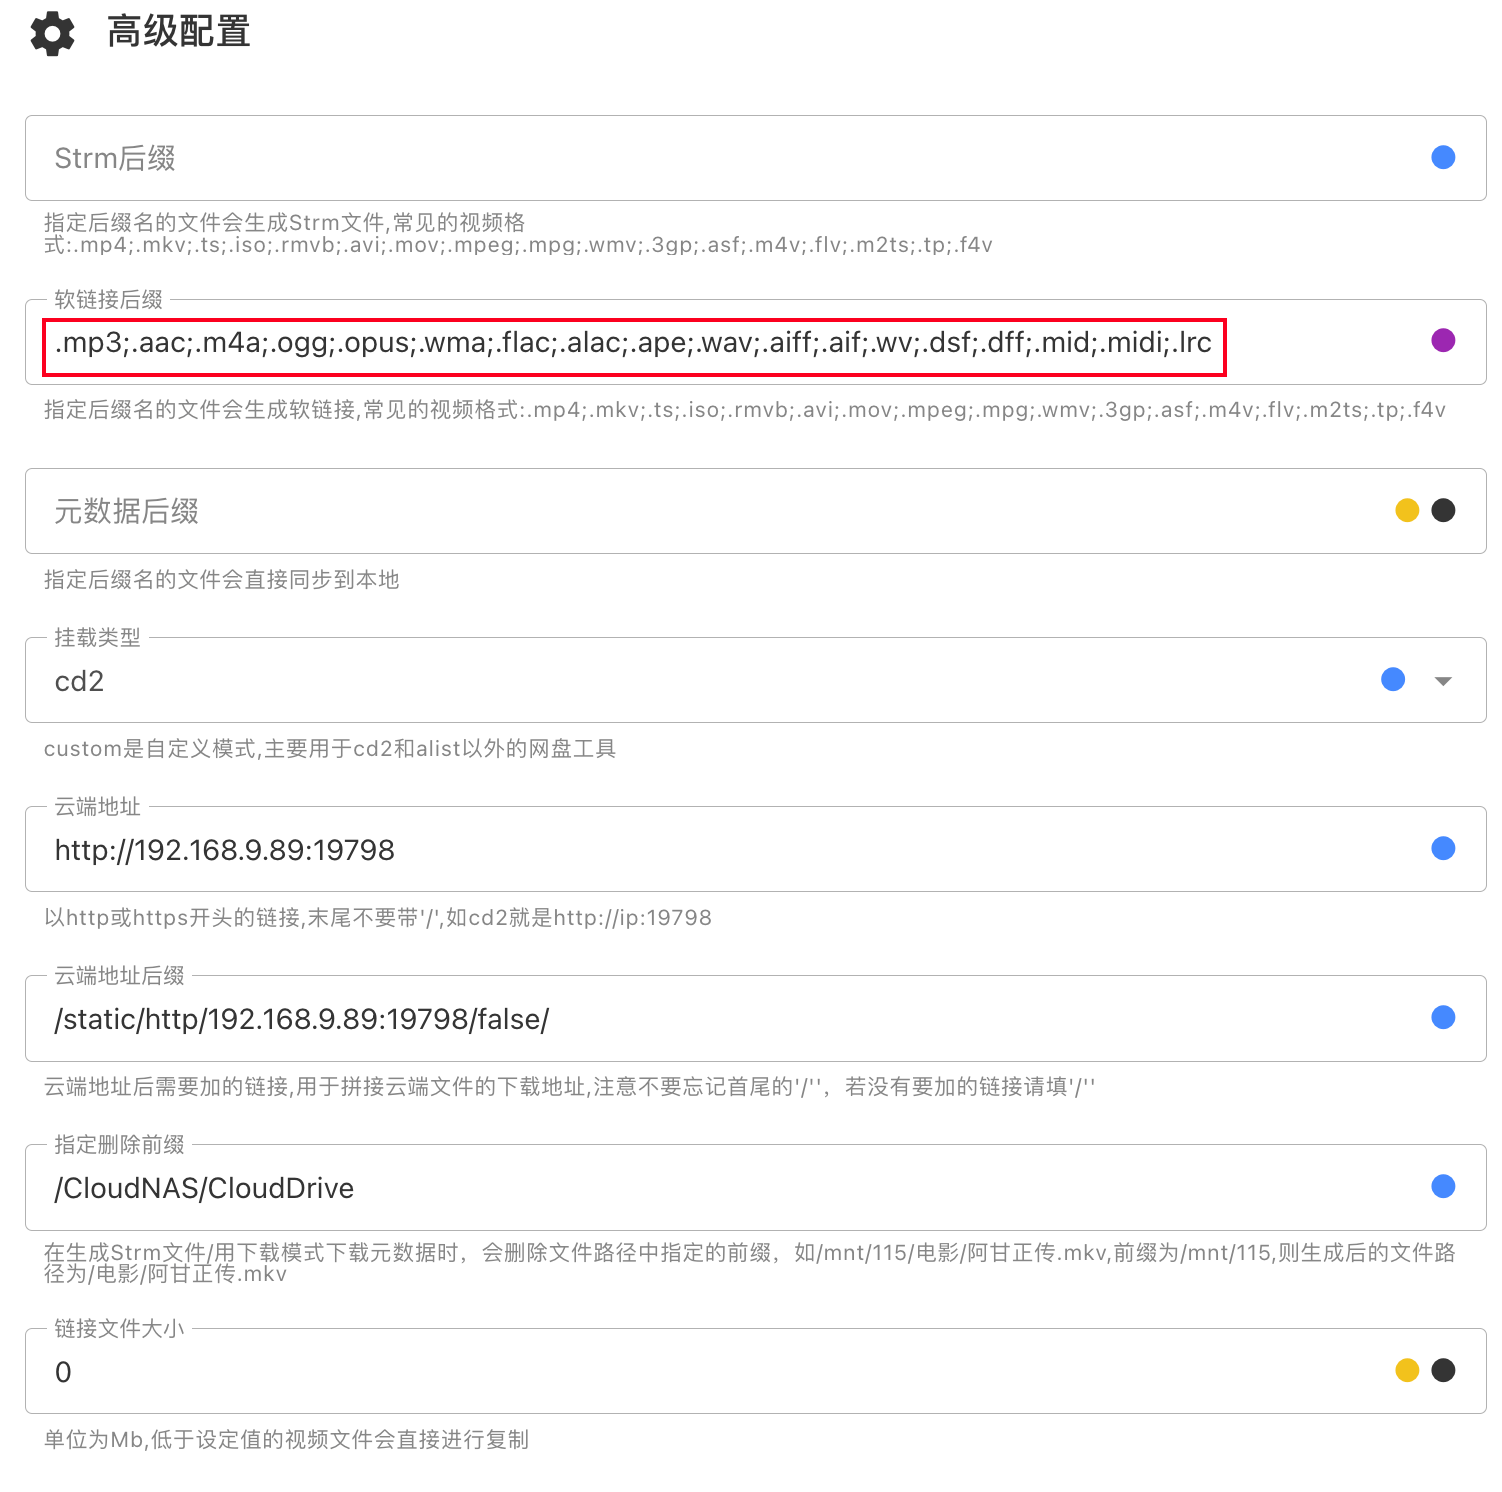Image resolution: width=1502 pixels, height=1492 pixels.
Task: Click the yellow dot in 元数据后缀 field
Action: coord(1407,511)
